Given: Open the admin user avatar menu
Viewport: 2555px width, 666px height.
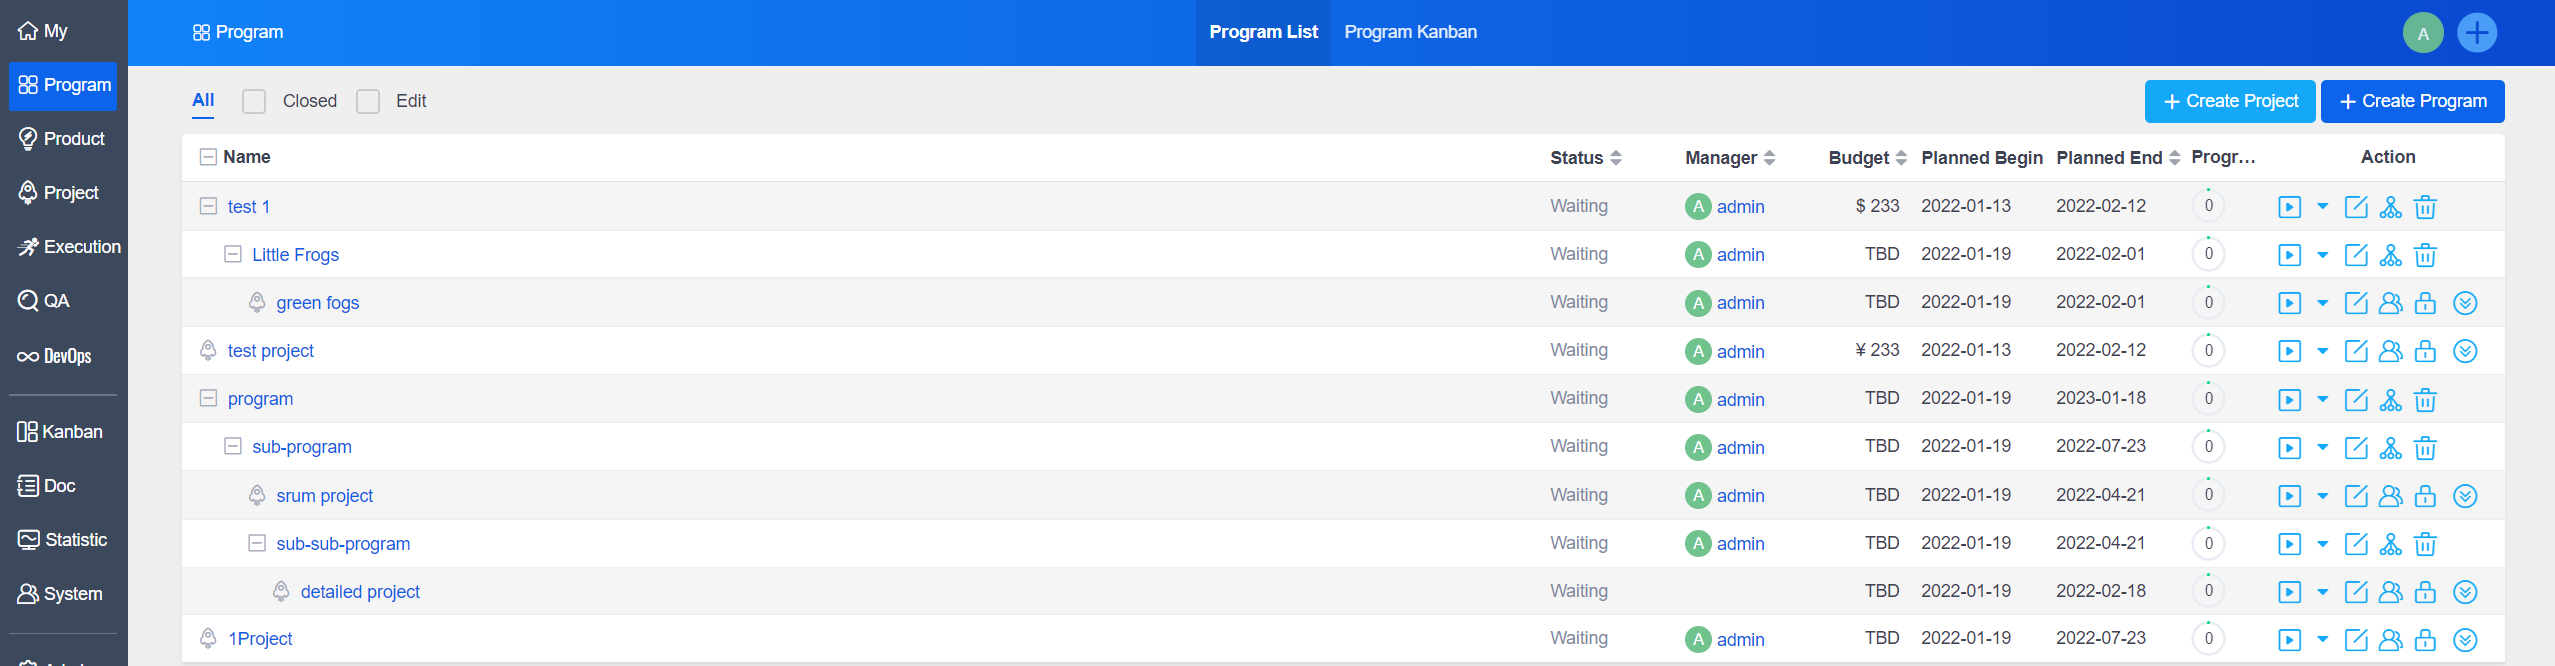Looking at the screenshot, I should [2422, 33].
